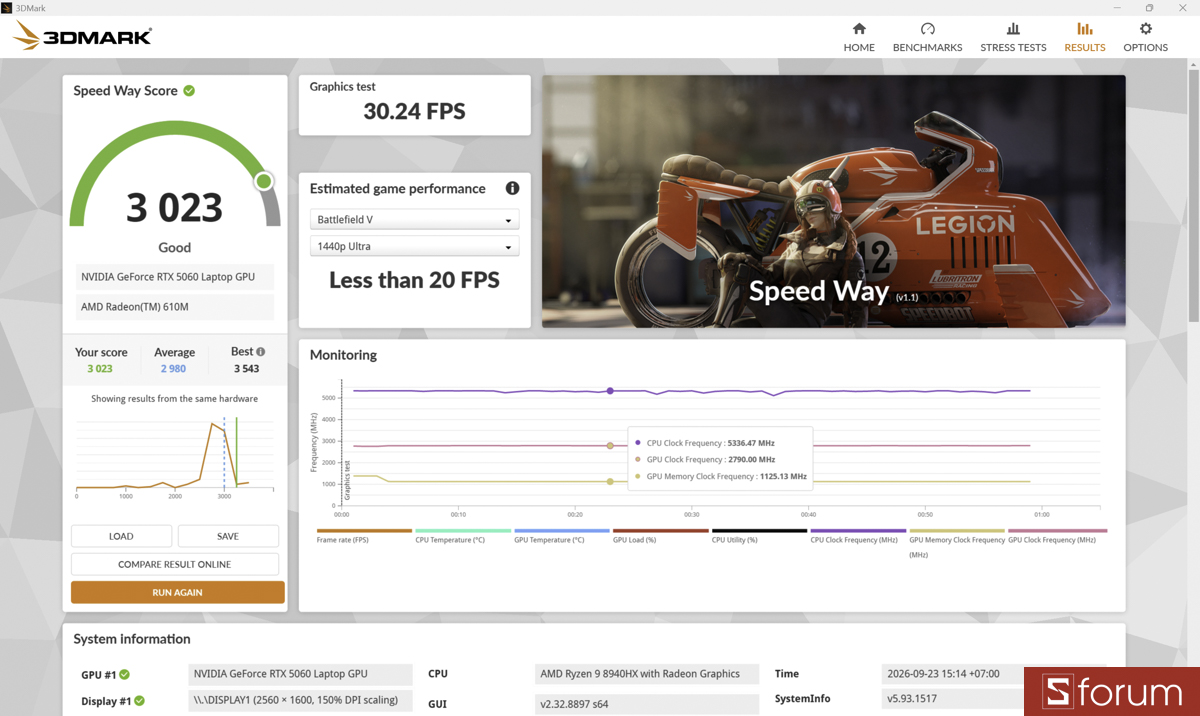Toggle Frame rate (FPS) legend swatch
Viewport: 1200px width, 716px height.
(x=364, y=531)
